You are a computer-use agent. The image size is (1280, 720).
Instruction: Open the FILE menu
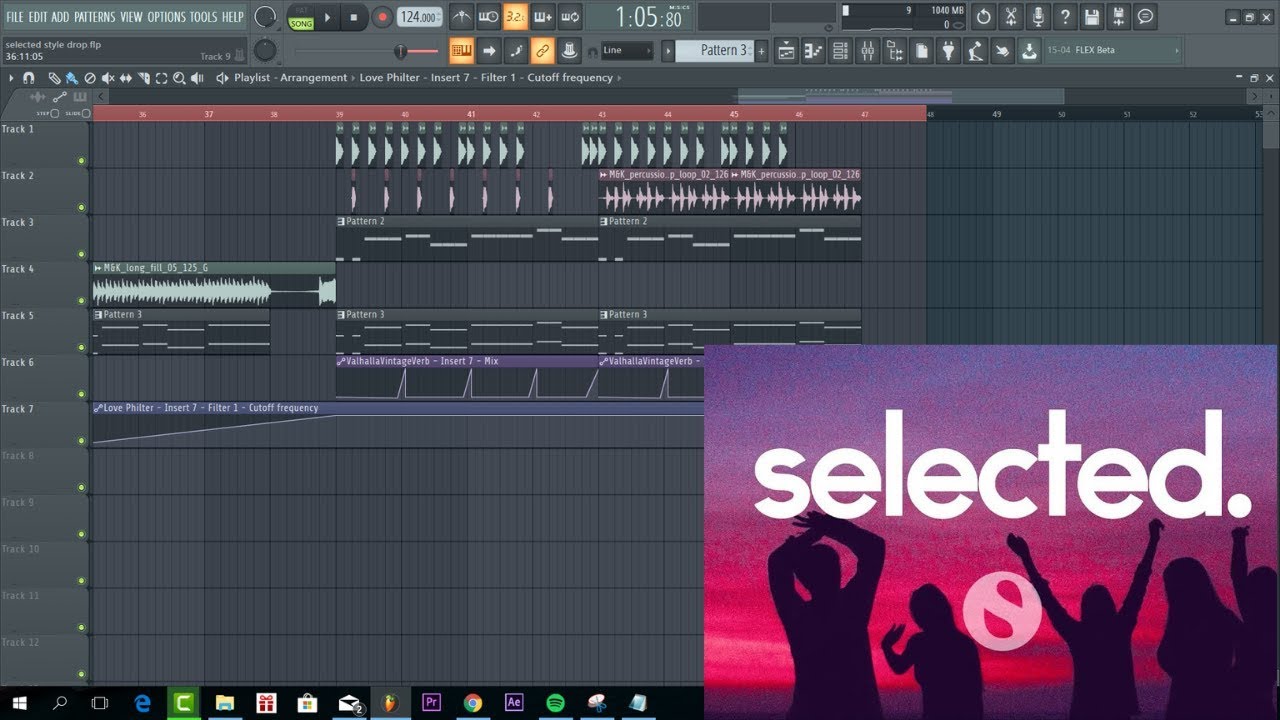[15, 17]
